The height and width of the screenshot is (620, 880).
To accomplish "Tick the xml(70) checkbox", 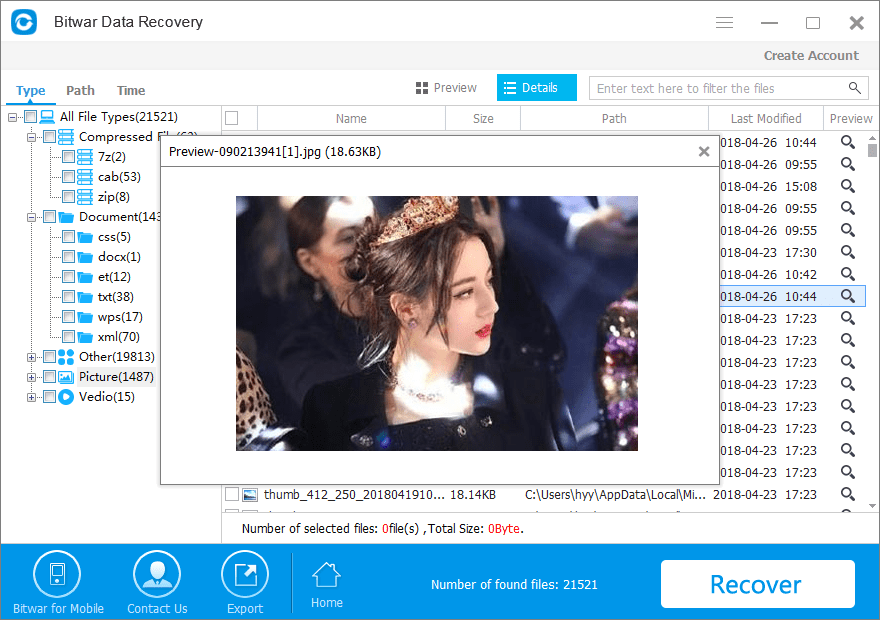I will pyautogui.click(x=68, y=337).
